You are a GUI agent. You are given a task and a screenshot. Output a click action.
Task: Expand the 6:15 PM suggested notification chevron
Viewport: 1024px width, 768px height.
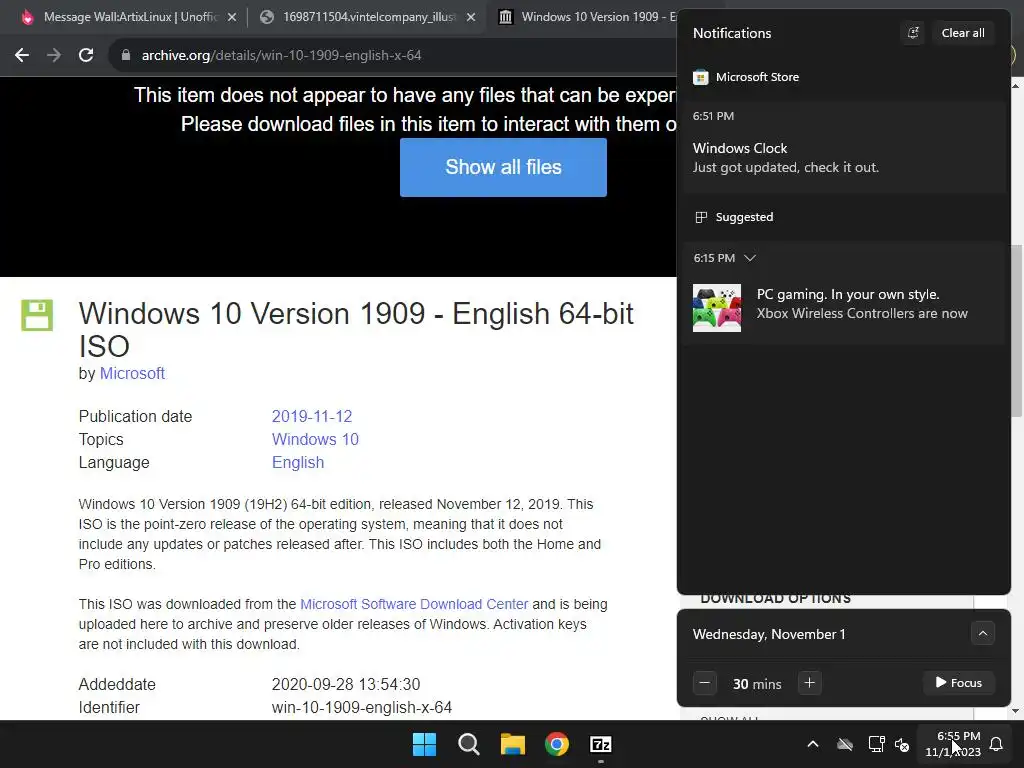750,258
